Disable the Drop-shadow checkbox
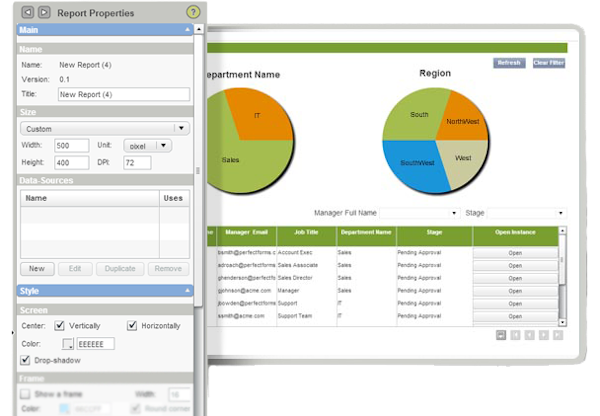Screen dimensions: 600x416 25,360
